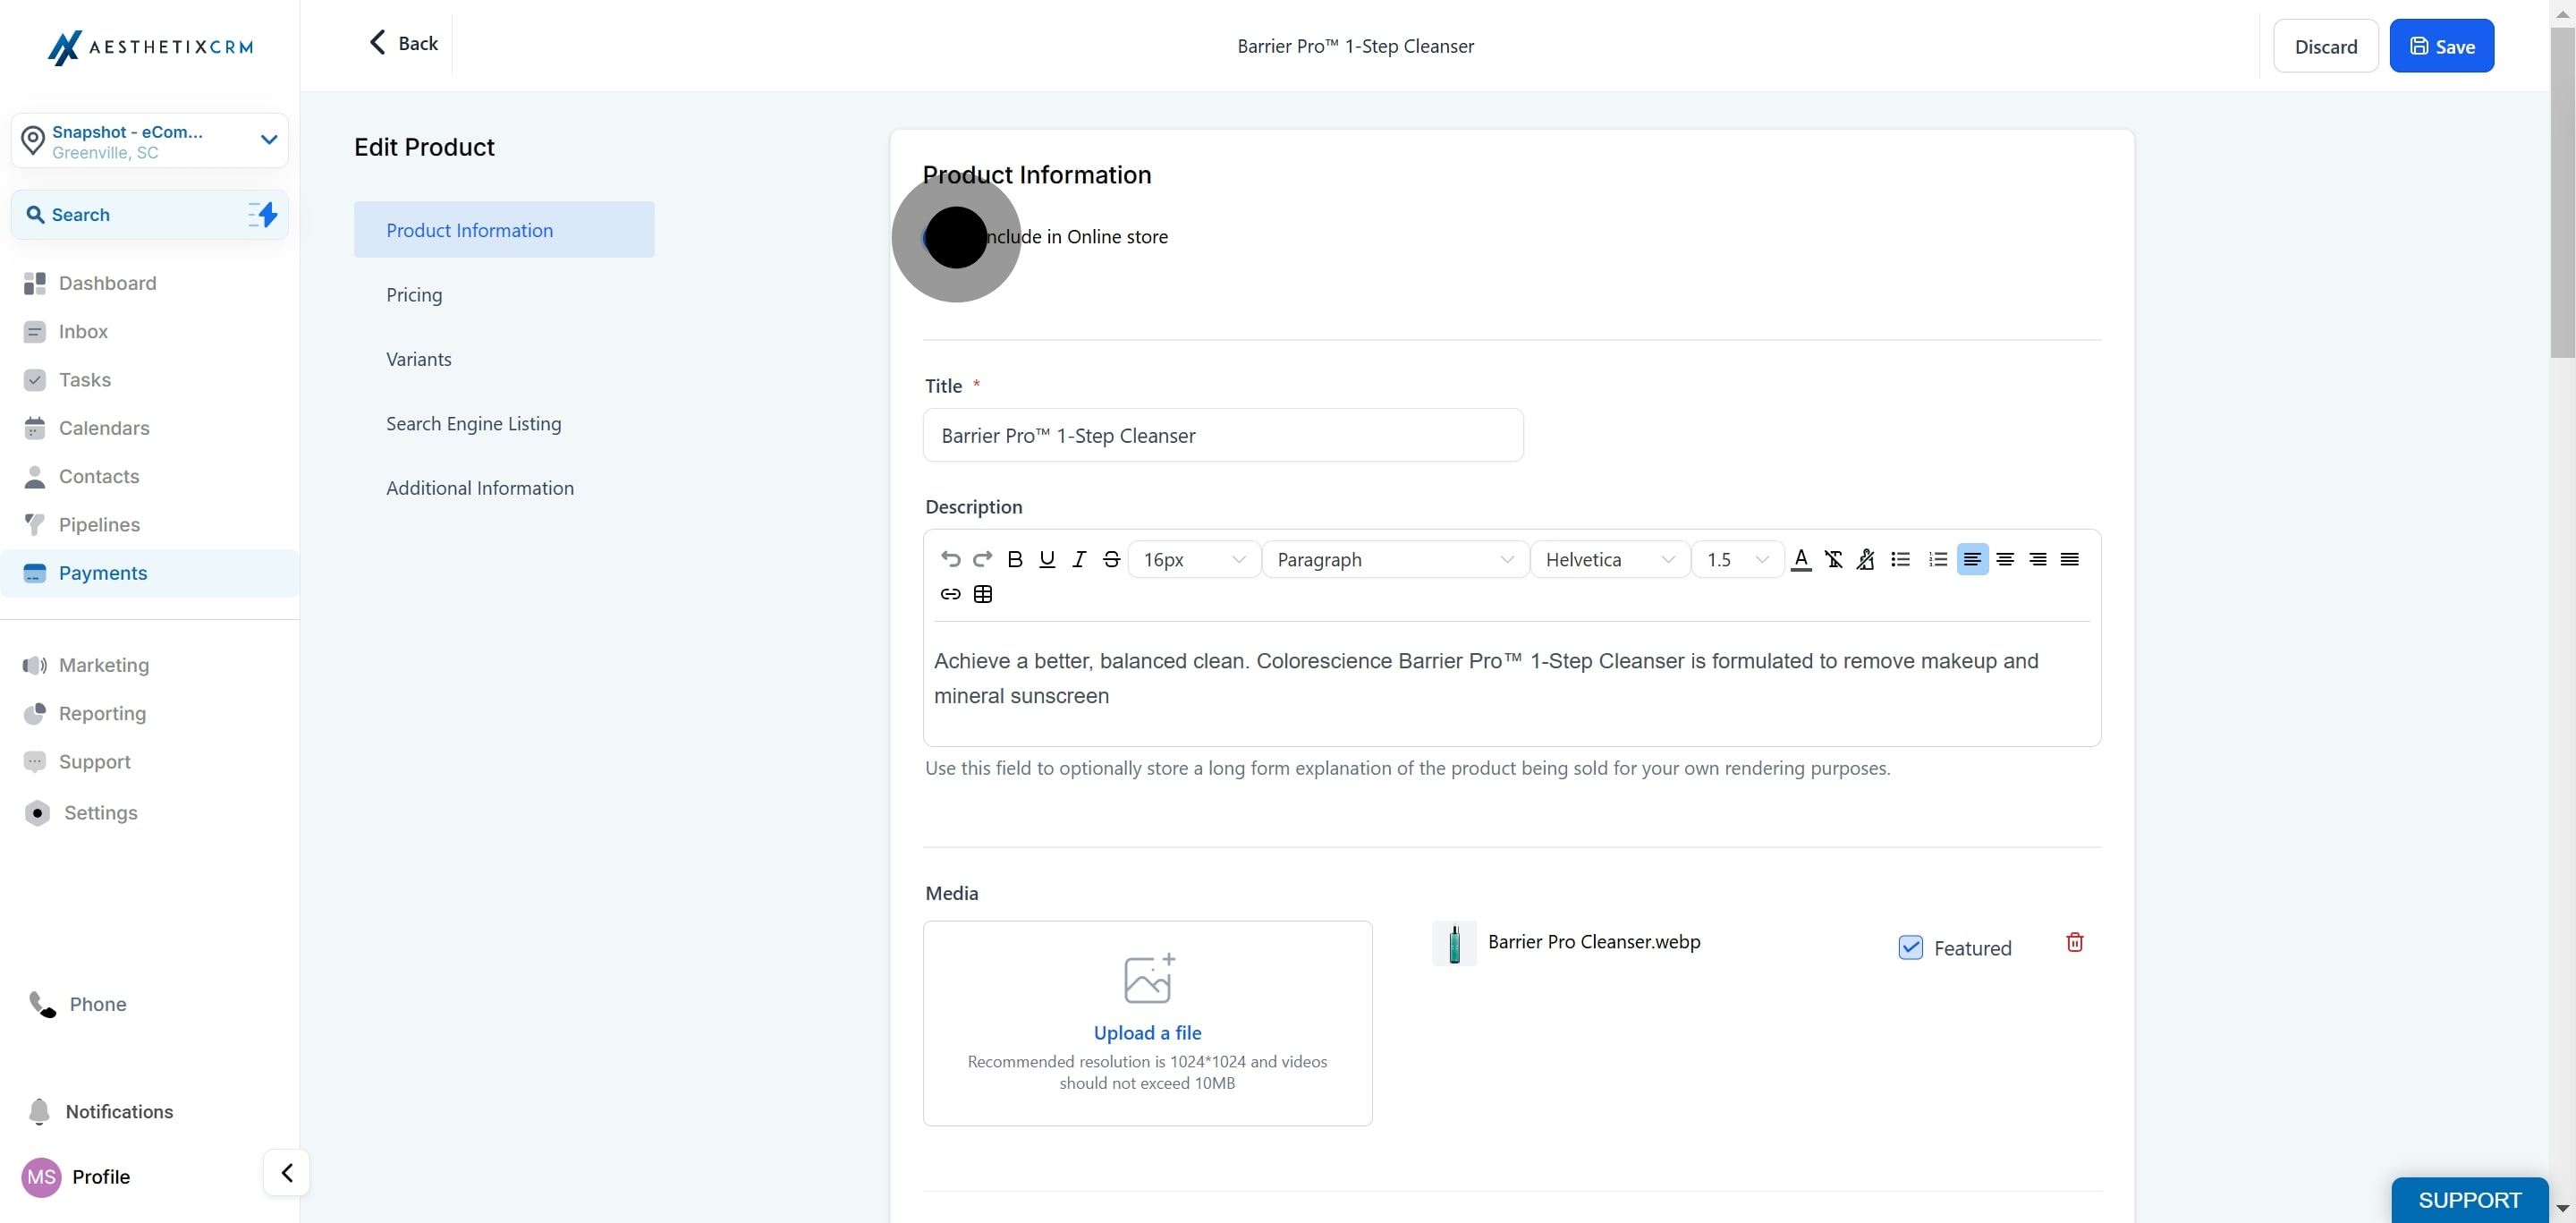Expand the Snapshot location selector
Viewport: 2576px width, 1223px height.
point(150,141)
